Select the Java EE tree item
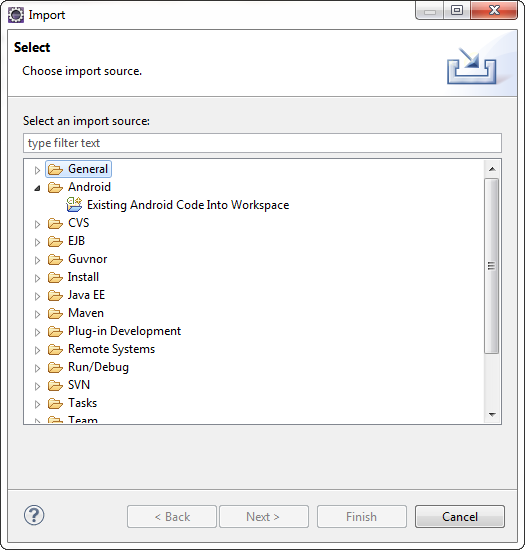Screen dimensions: 525x550 coord(86,295)
